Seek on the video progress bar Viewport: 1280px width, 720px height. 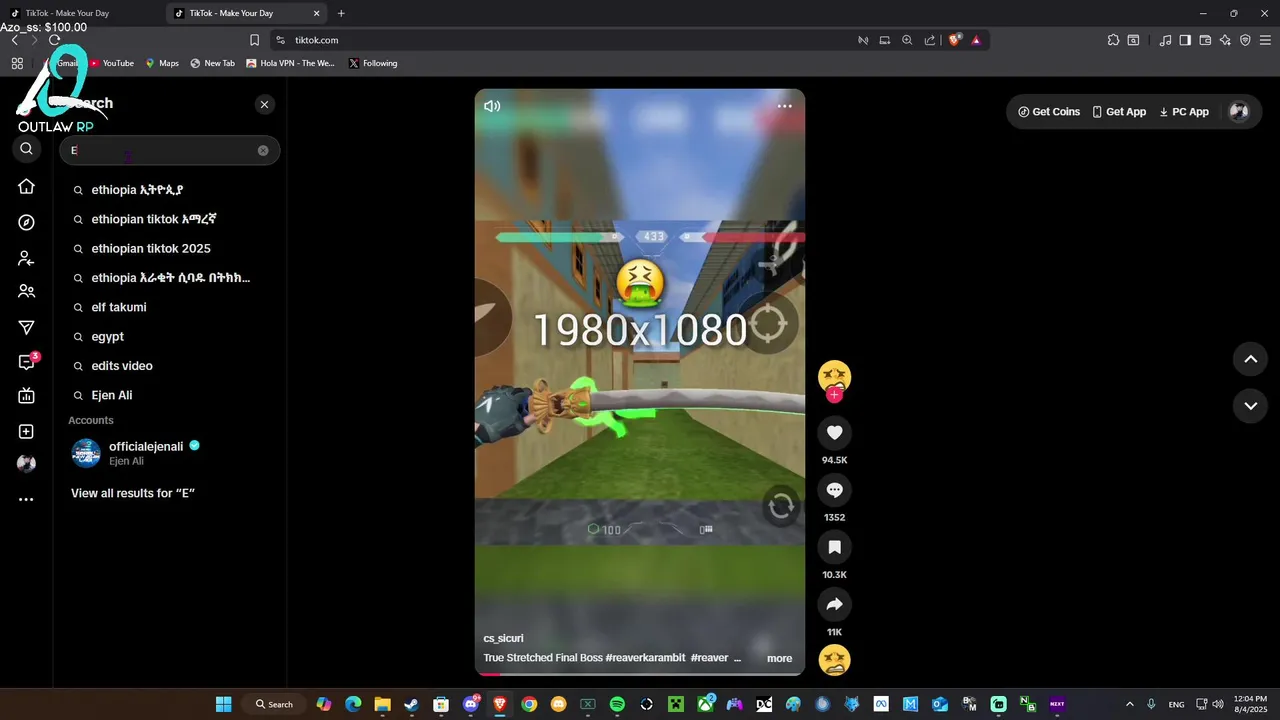pos(640,674)
